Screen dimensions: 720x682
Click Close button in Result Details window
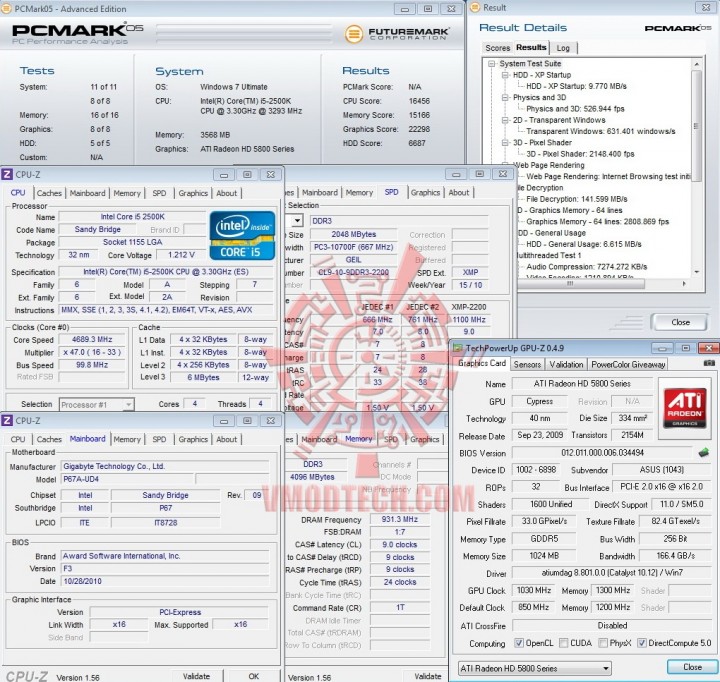(x=680, y=322)
